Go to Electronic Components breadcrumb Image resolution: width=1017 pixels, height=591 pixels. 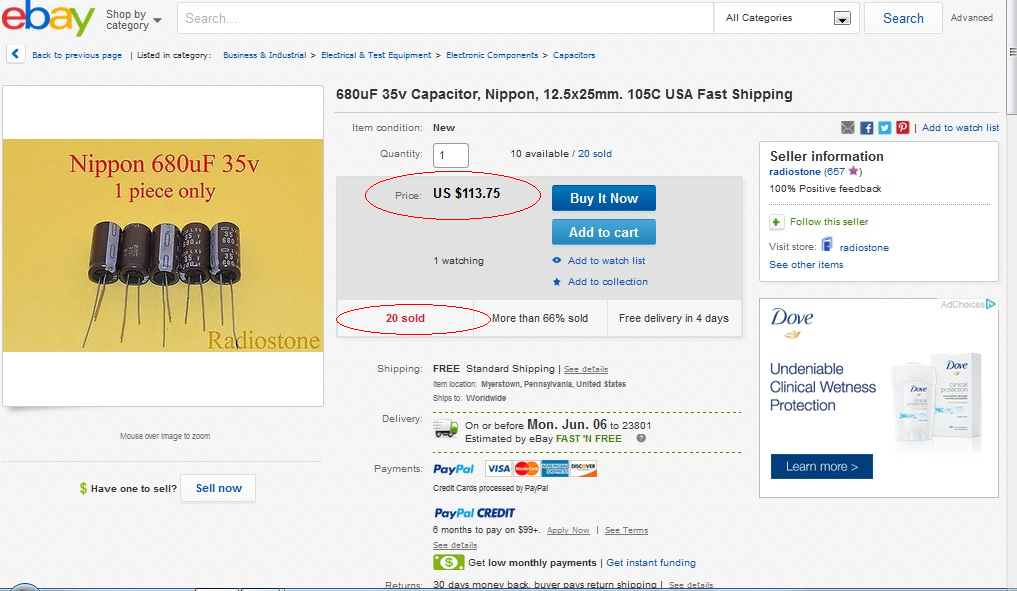click(x=492, y=56)
